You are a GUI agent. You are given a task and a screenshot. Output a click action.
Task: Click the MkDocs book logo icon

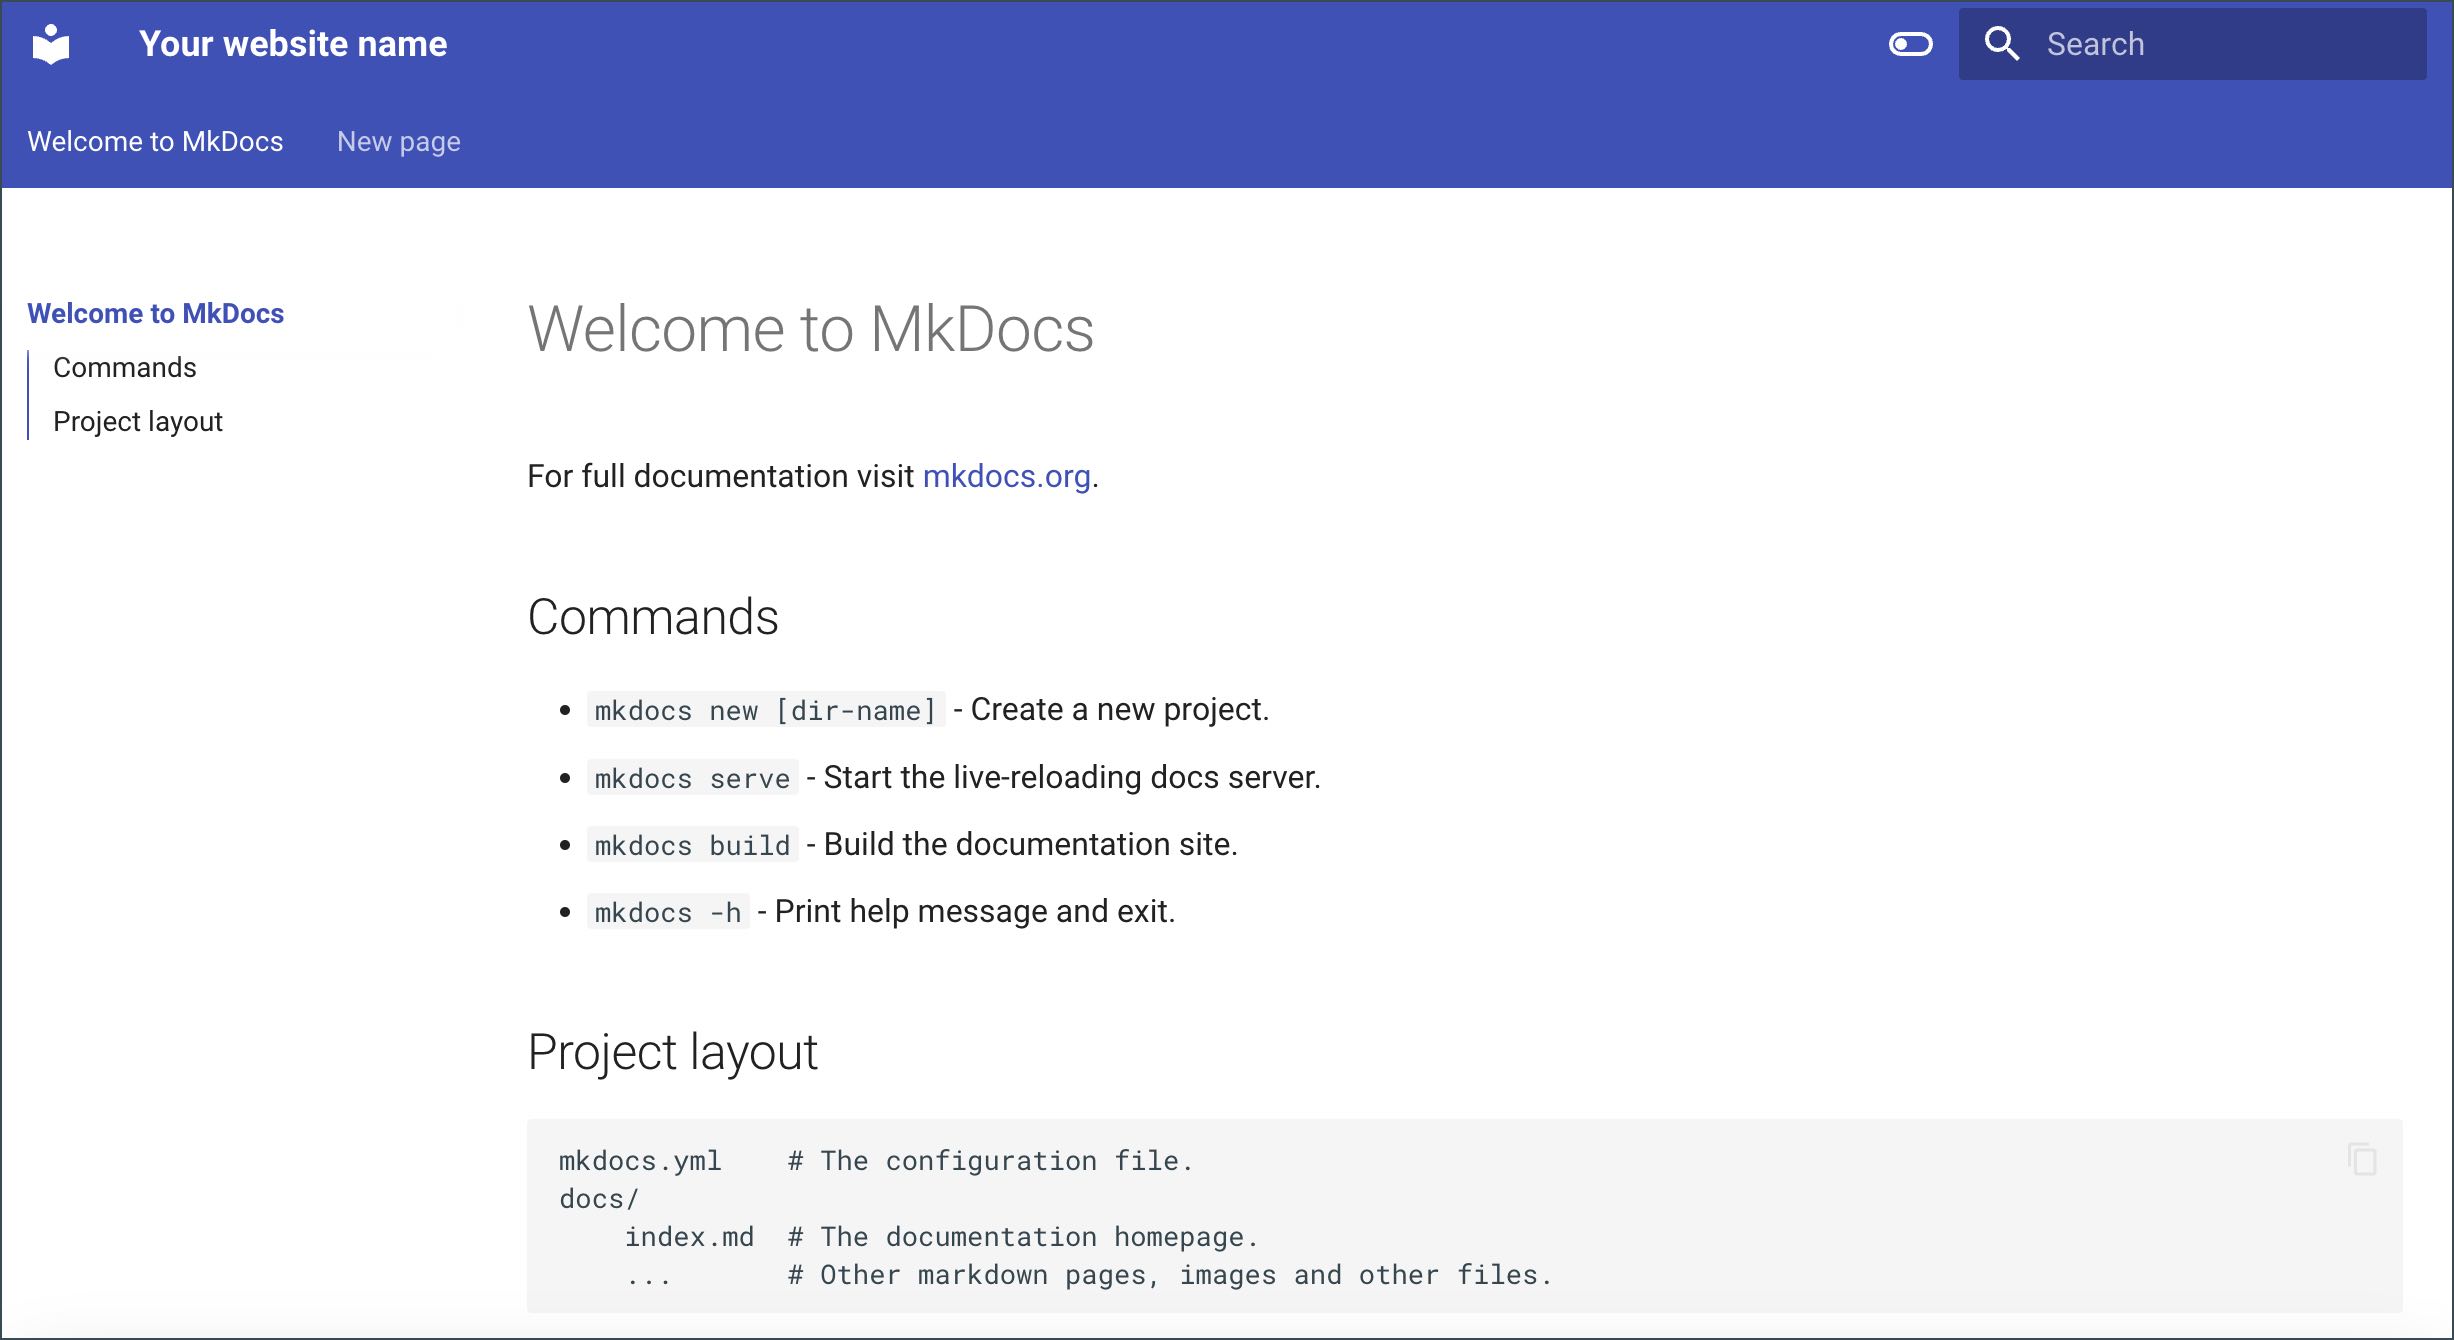click(x=51, y=44)
